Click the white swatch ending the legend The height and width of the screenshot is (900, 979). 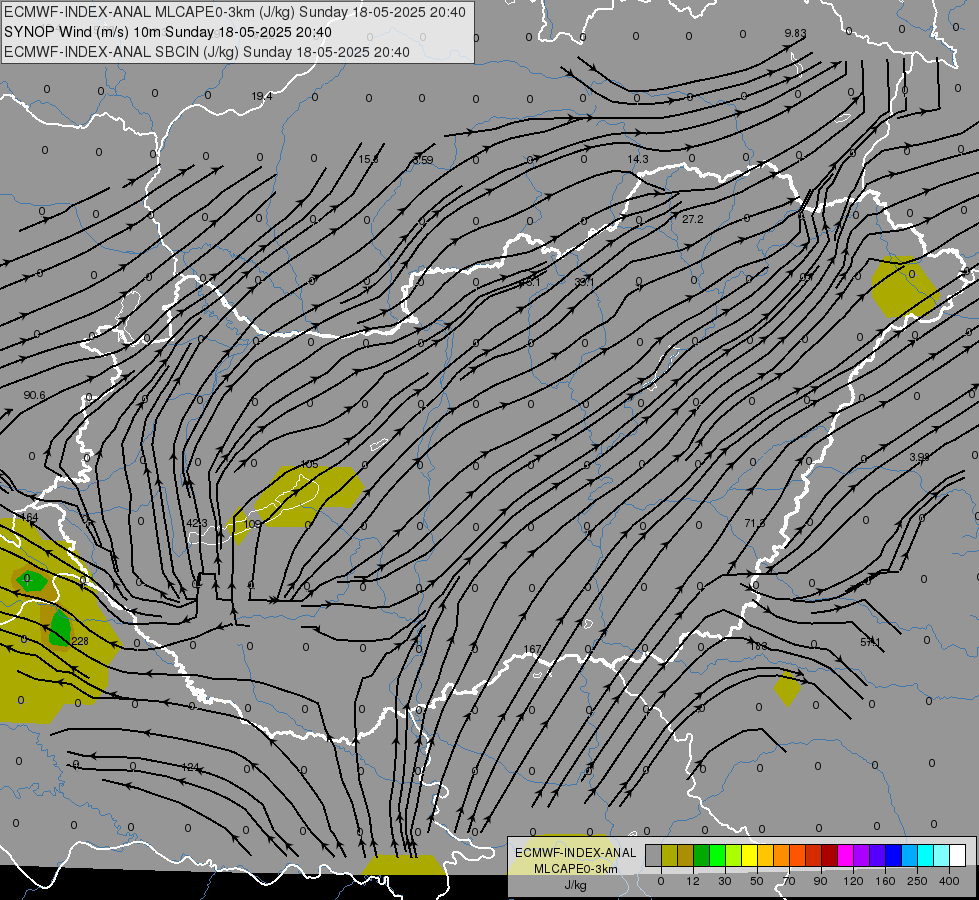pyautogui.click(x=958, y=855)
